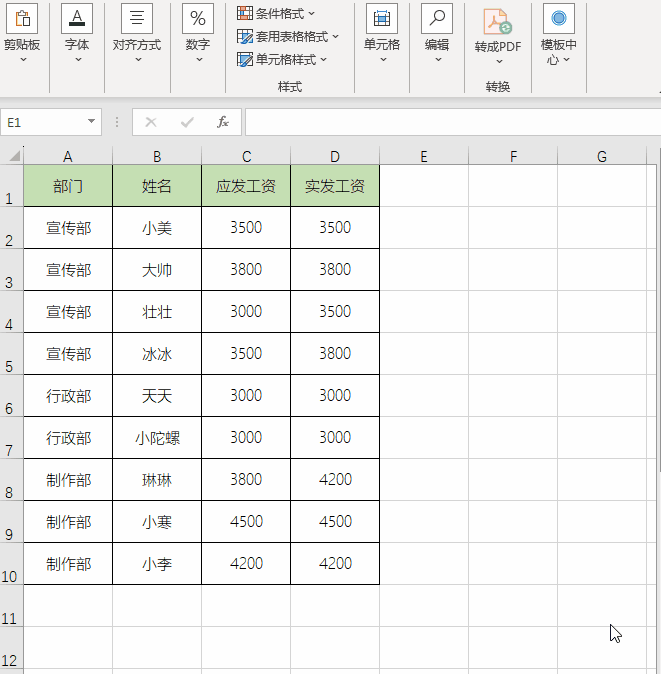Click the Format as Table (套用表格格式) icon
The width and height of the screenshot is (661, 674).
click(245, 37)
